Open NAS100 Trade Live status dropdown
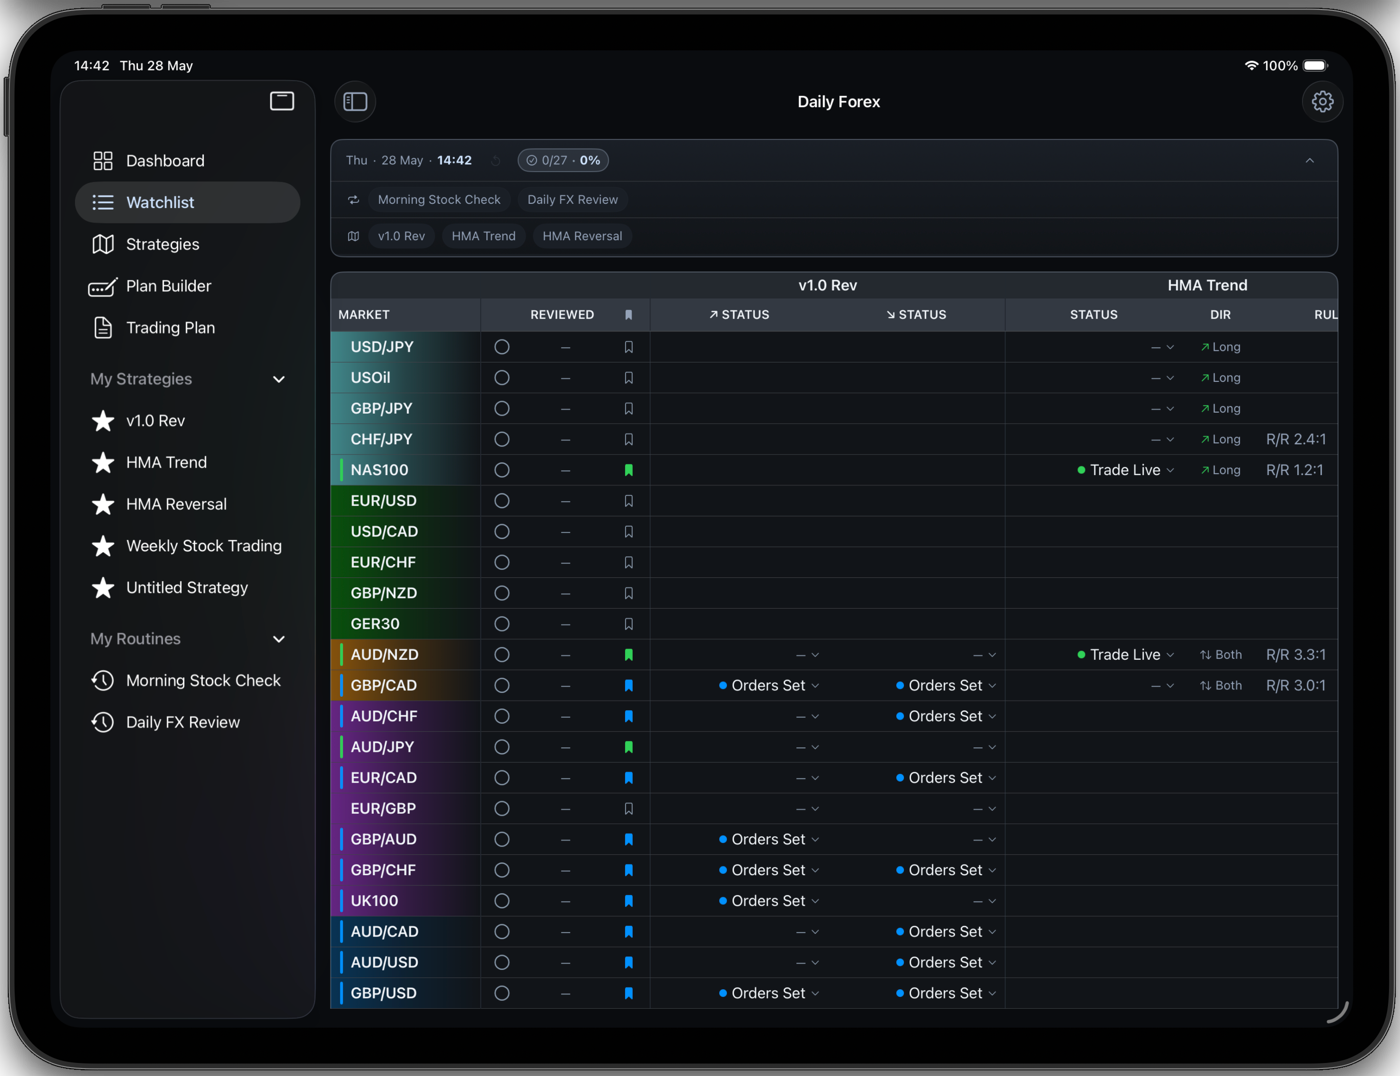The height and width of the screenshot is (1076, 1400). [1126, 470]
